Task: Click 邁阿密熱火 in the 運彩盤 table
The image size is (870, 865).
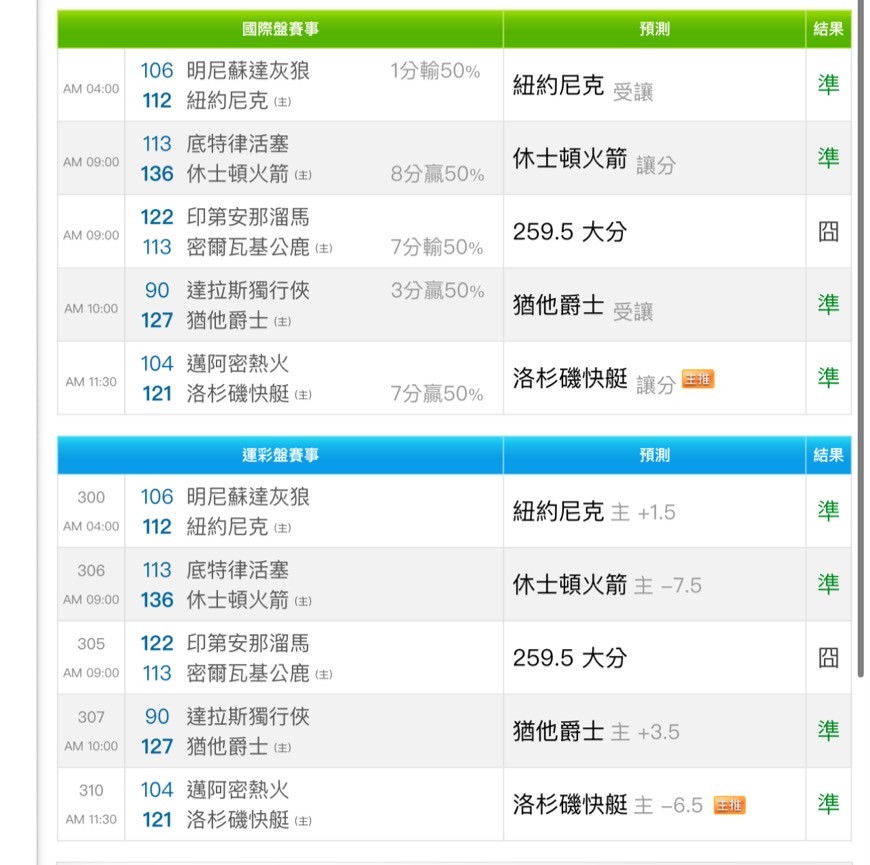Action: (x=237, y=790)
